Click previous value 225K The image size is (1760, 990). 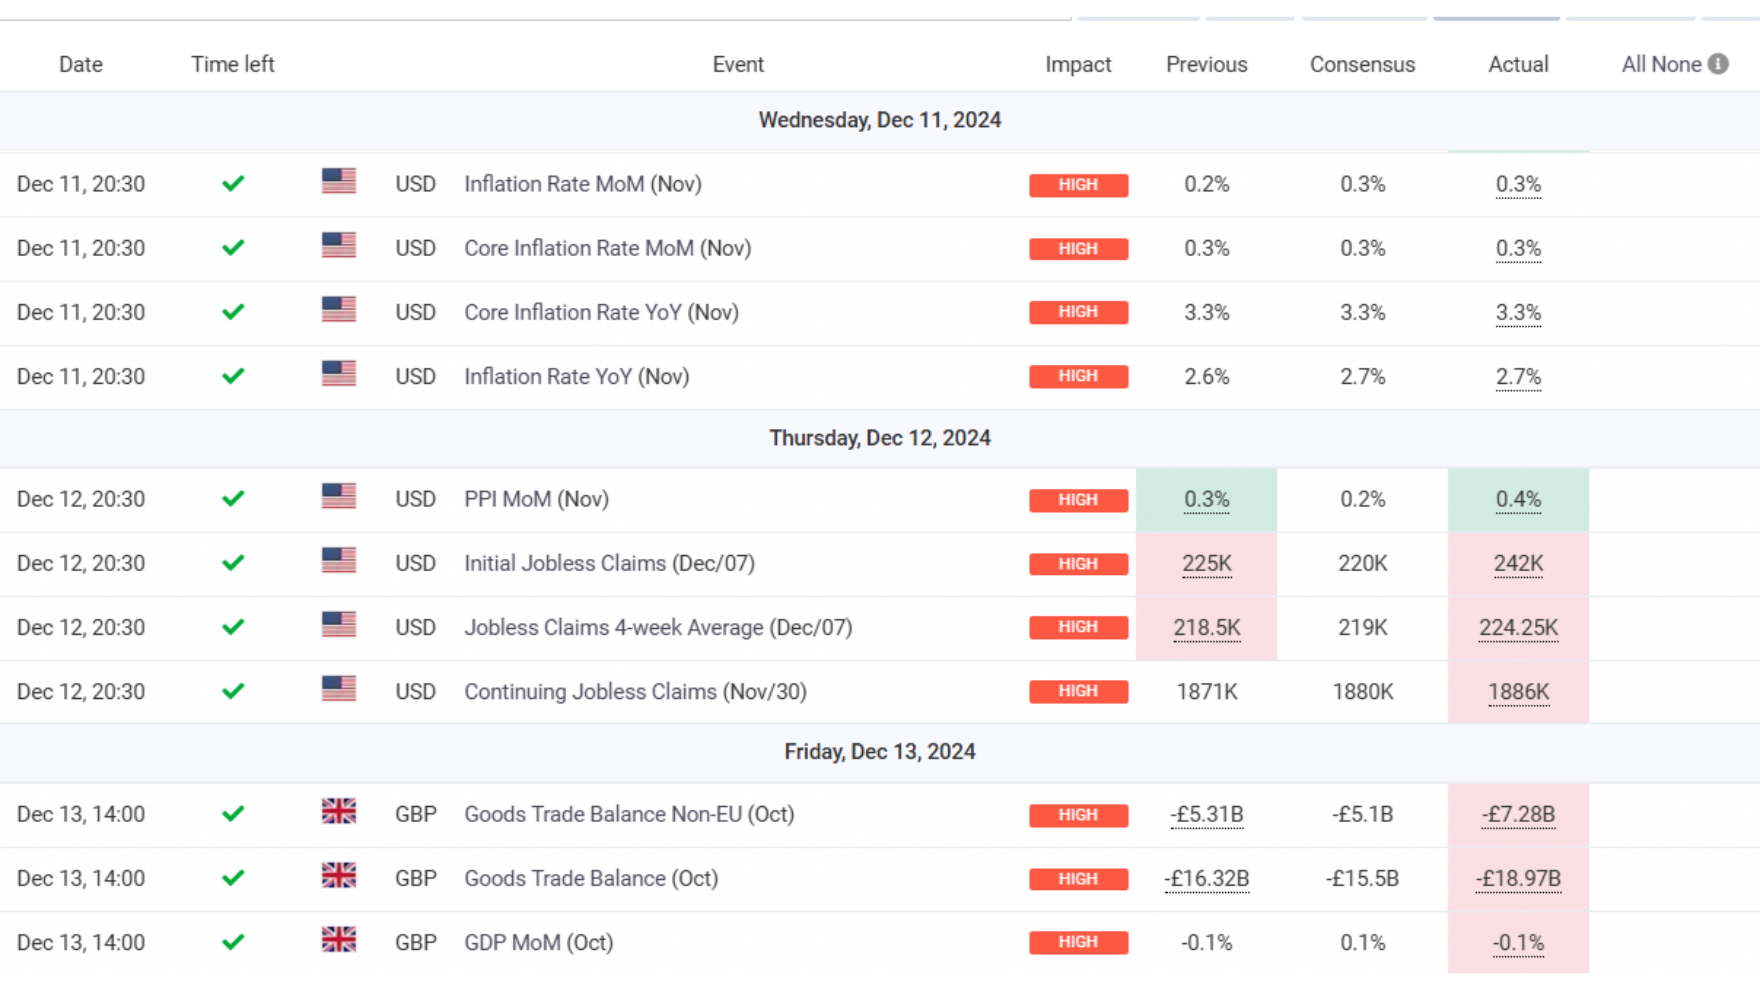[1207, 563]
